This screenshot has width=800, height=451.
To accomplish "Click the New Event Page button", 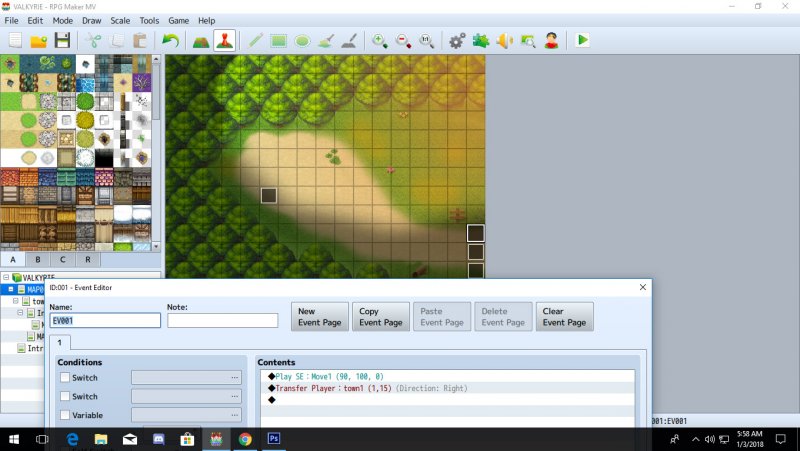I will 319,316.
